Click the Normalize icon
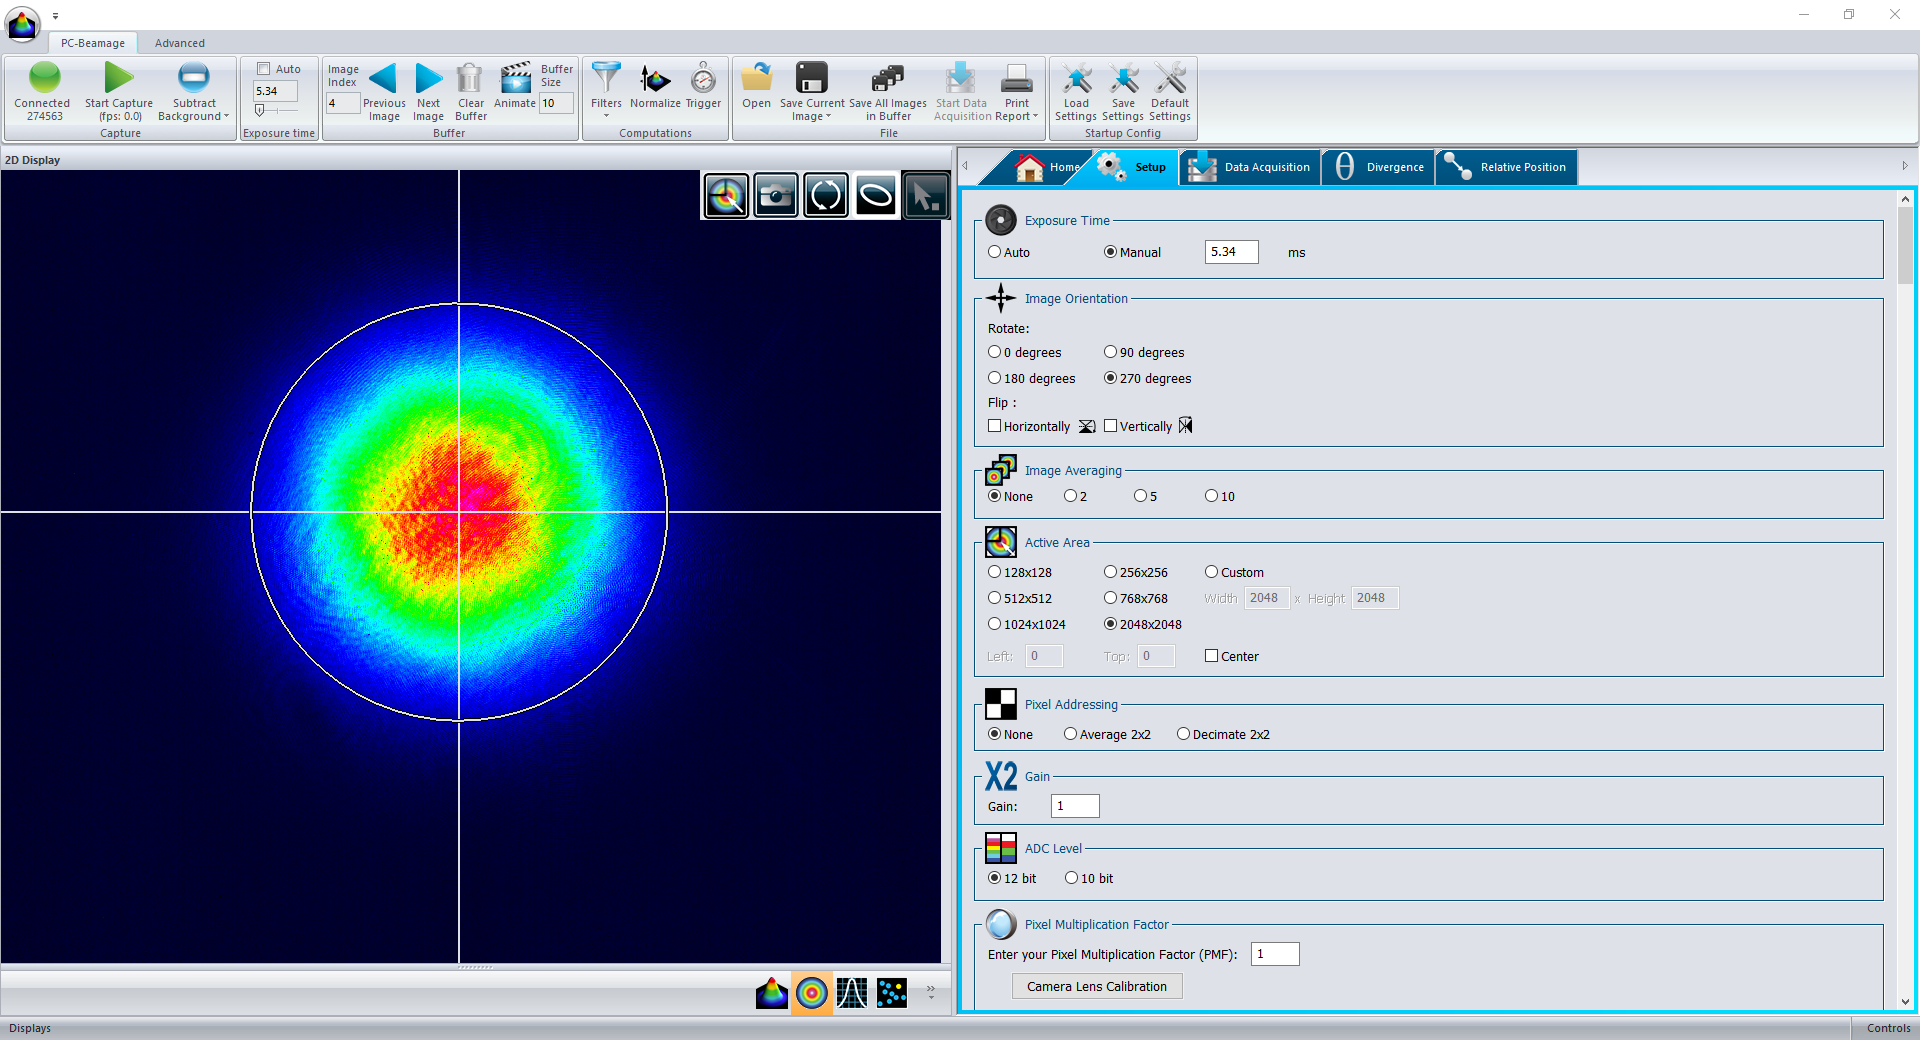This screenshot has width=1920, height=1040. [x=655, y=78]
